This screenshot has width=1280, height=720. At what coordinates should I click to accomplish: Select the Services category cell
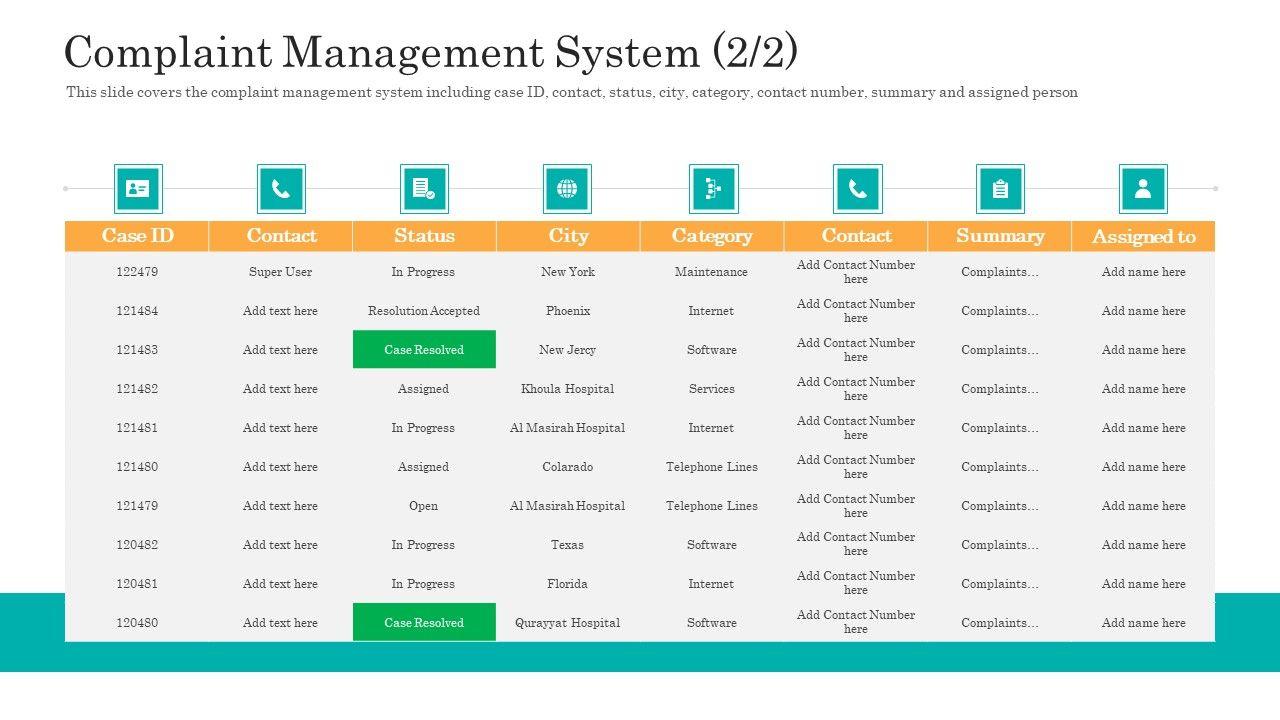[712, 389]
